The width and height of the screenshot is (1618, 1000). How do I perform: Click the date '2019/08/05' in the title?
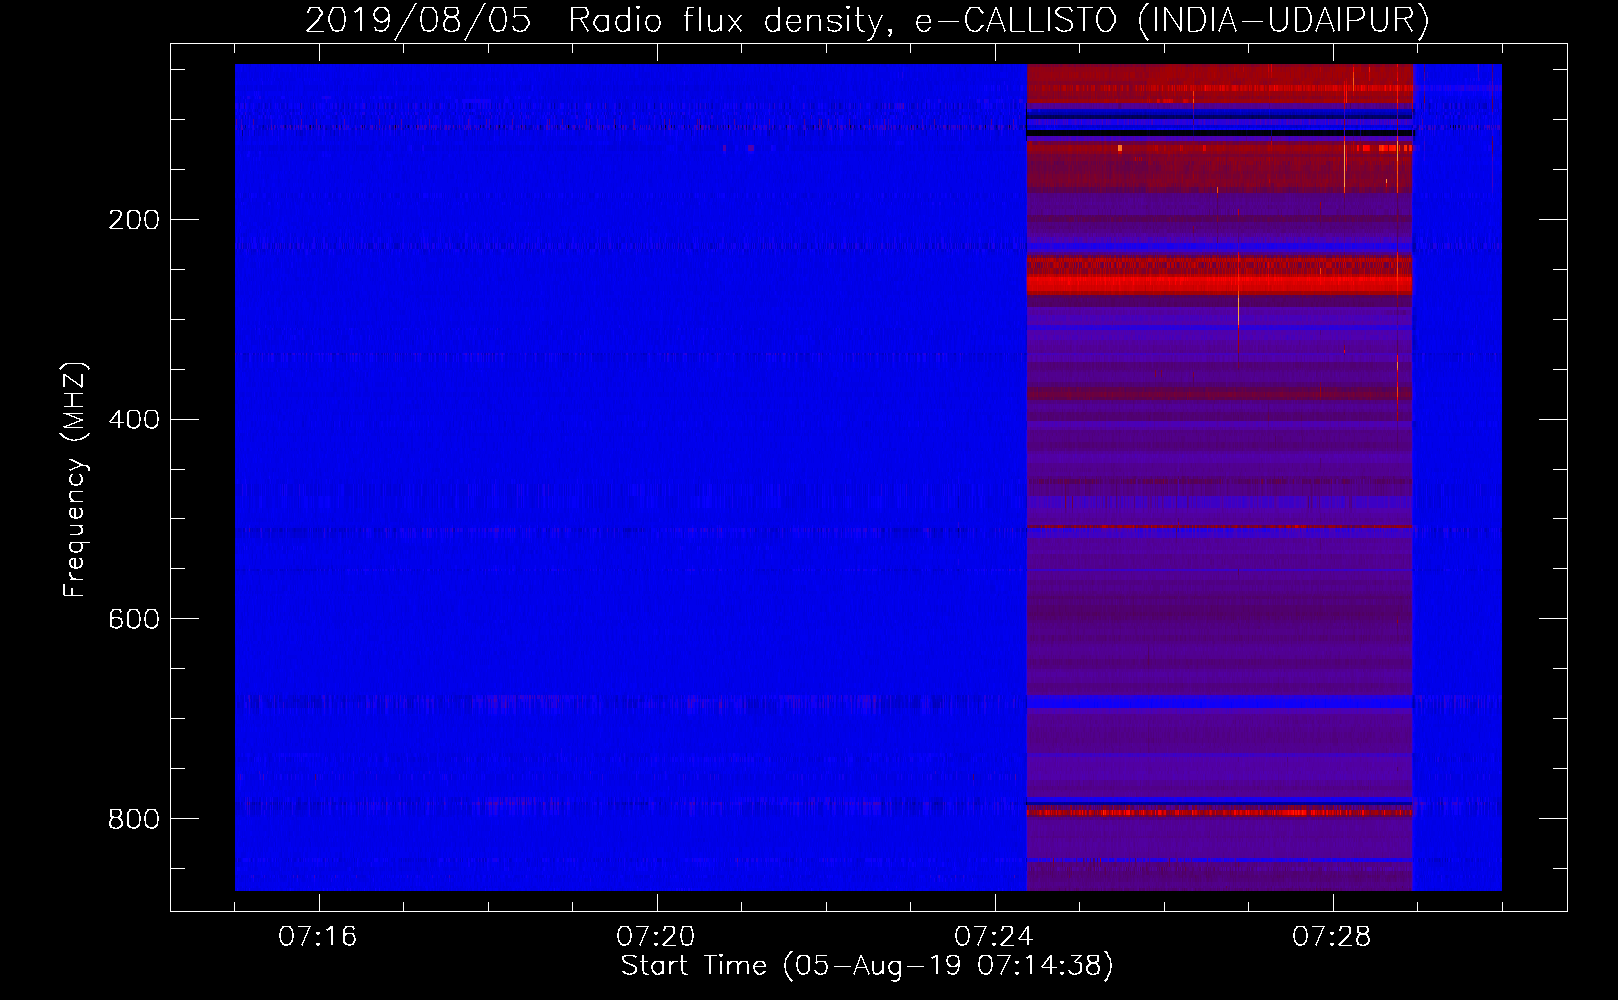(418, 21)
